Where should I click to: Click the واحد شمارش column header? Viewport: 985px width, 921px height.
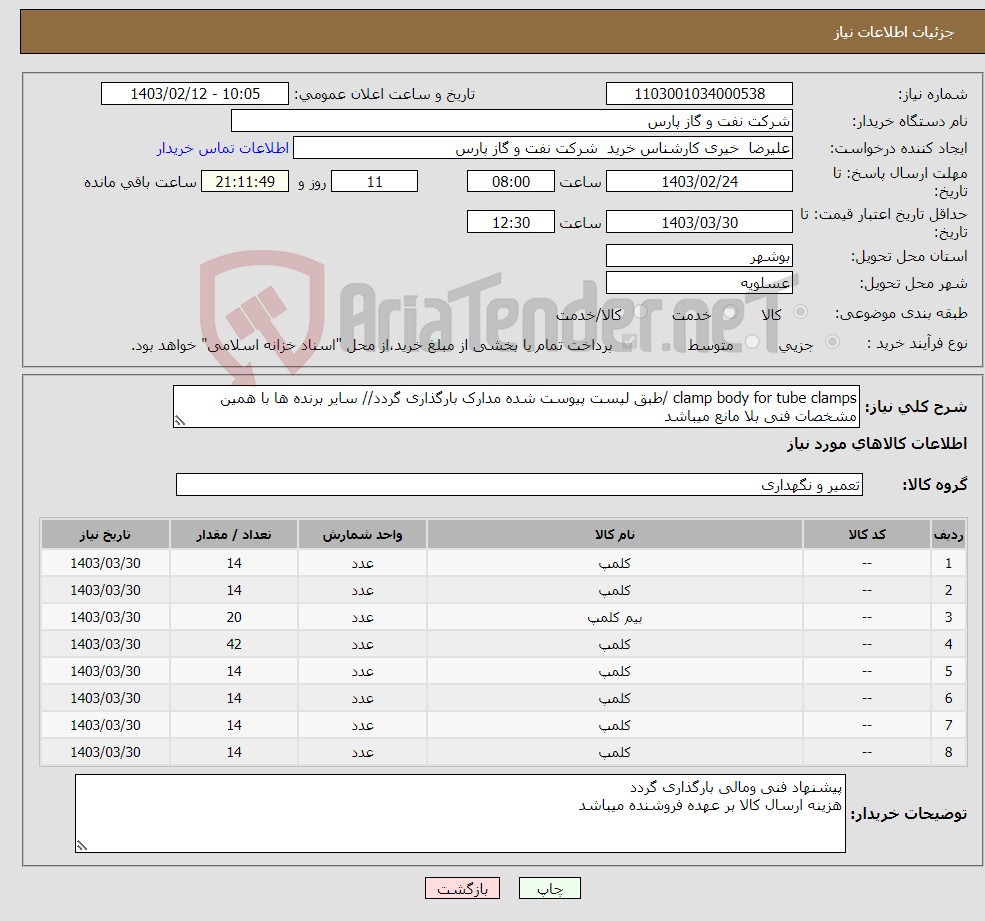tap(362, 534)
